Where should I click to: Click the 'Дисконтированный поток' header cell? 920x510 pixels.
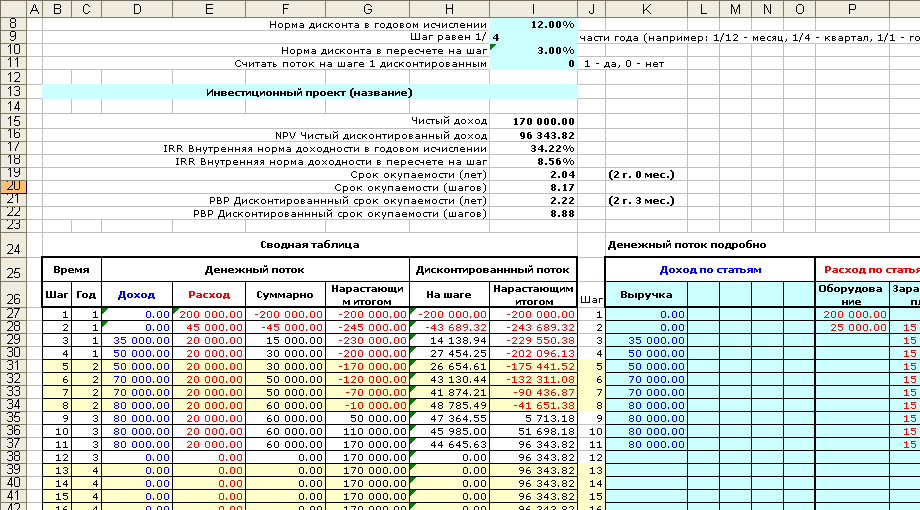pyautogui.click(x=493, y=270)
